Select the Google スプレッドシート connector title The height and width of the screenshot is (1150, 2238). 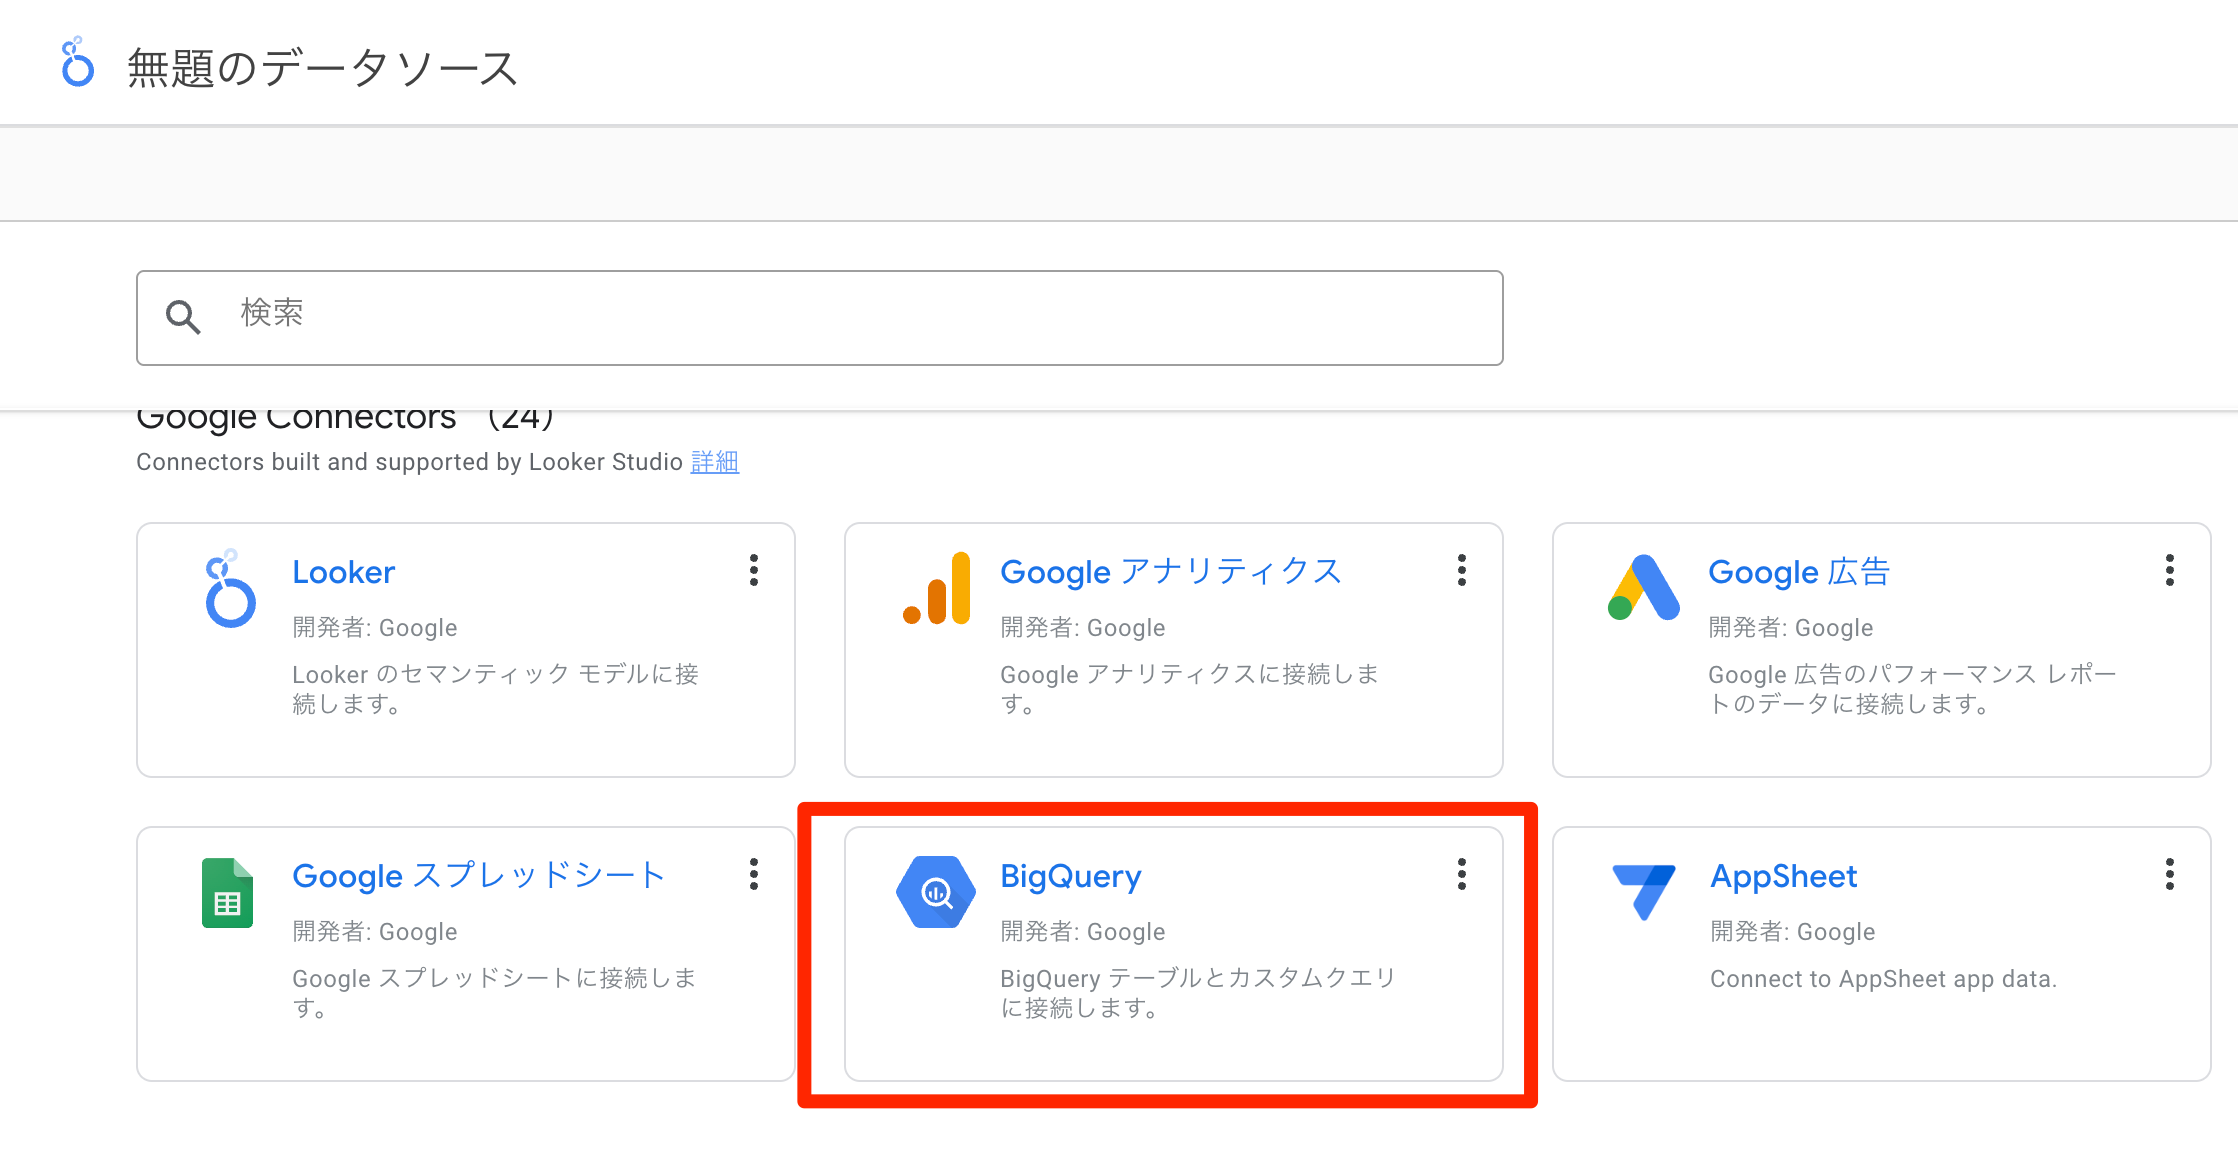pyautogui.click(x=478, y=876)
